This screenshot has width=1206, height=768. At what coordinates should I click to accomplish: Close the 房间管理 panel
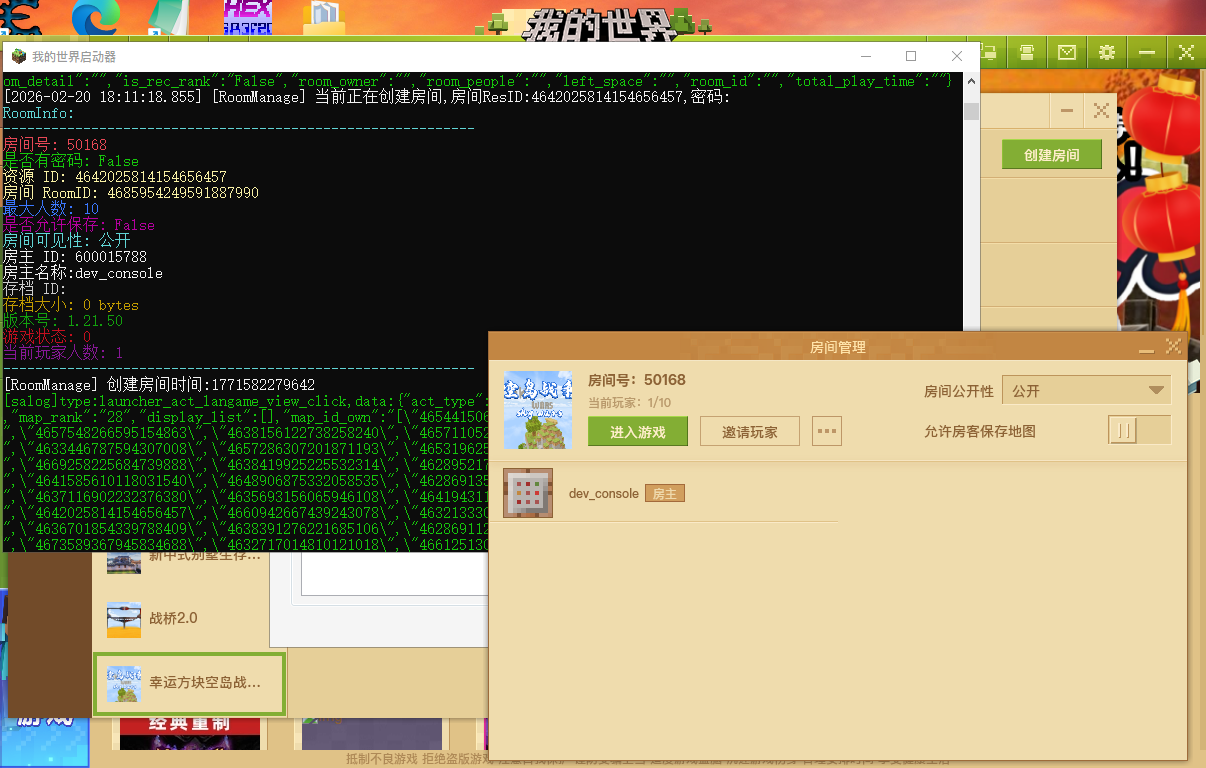pos(1174,347)
